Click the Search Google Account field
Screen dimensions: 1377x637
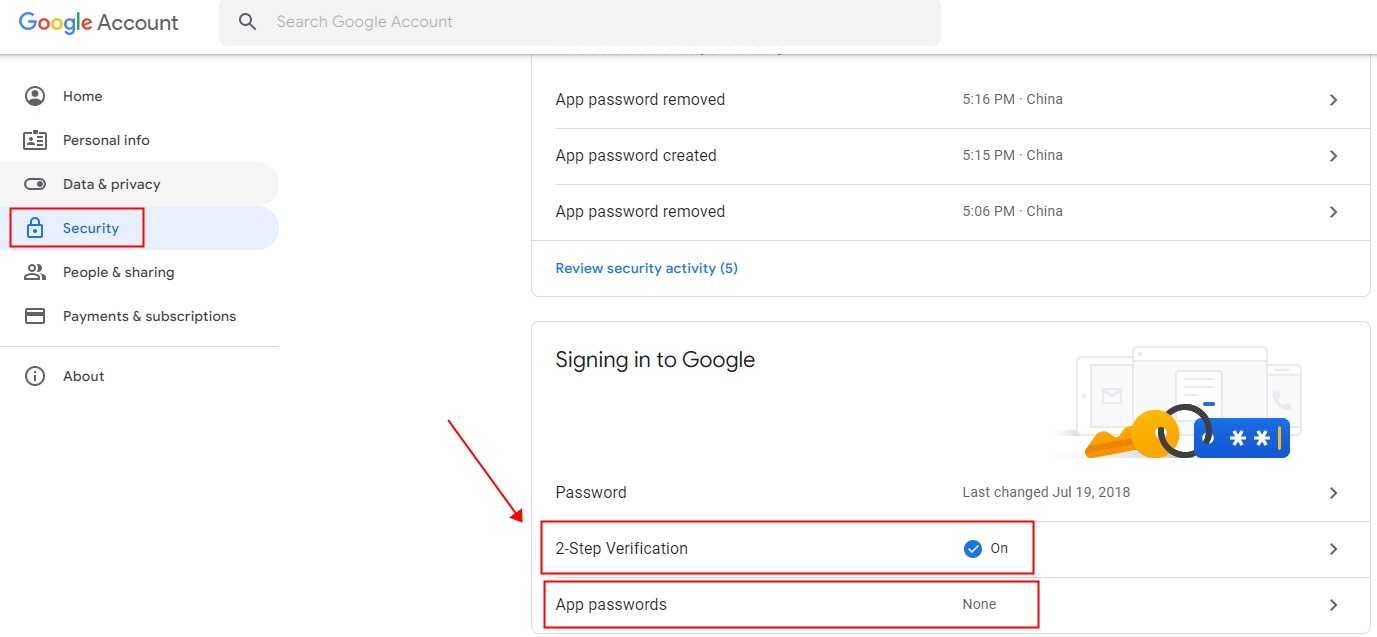coord(580,22)
